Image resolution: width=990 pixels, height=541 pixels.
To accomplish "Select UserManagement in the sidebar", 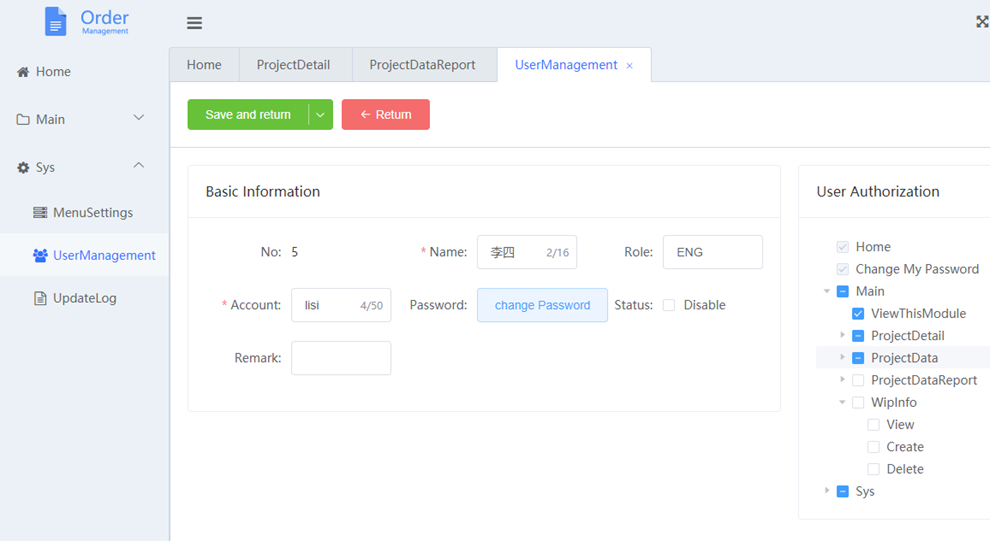I will (x=84, y=255).
